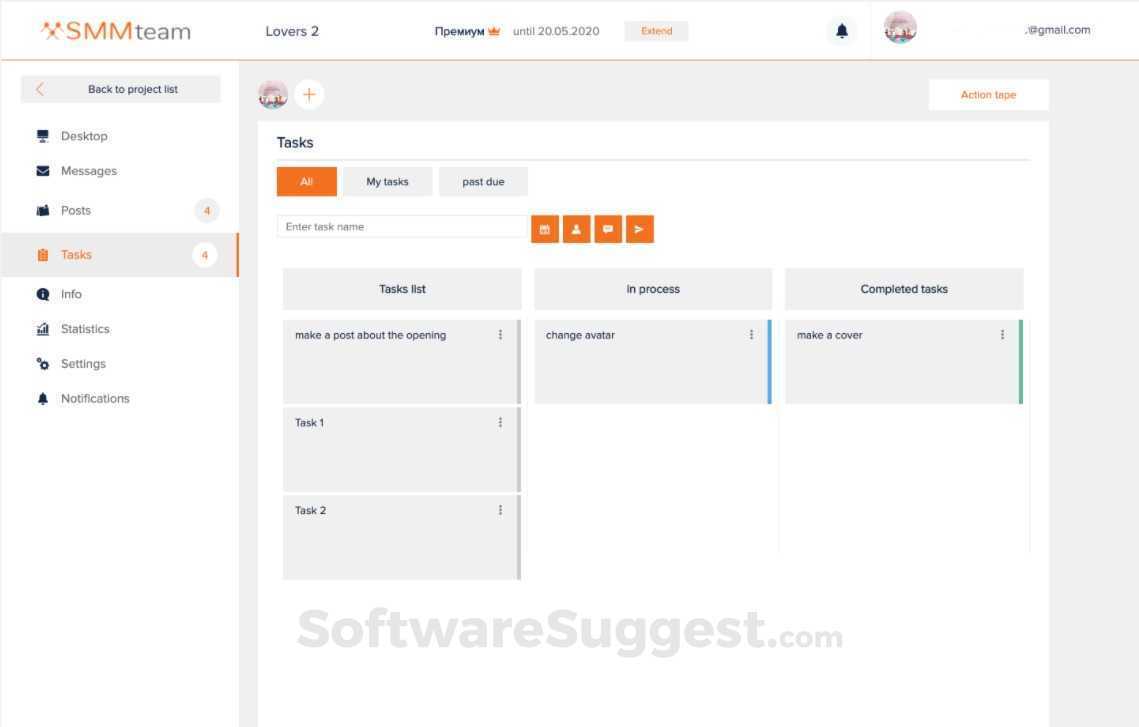The image size is (1139, 727).
Task: Open Settings from the sidebar
Action: tap(83, 363)
